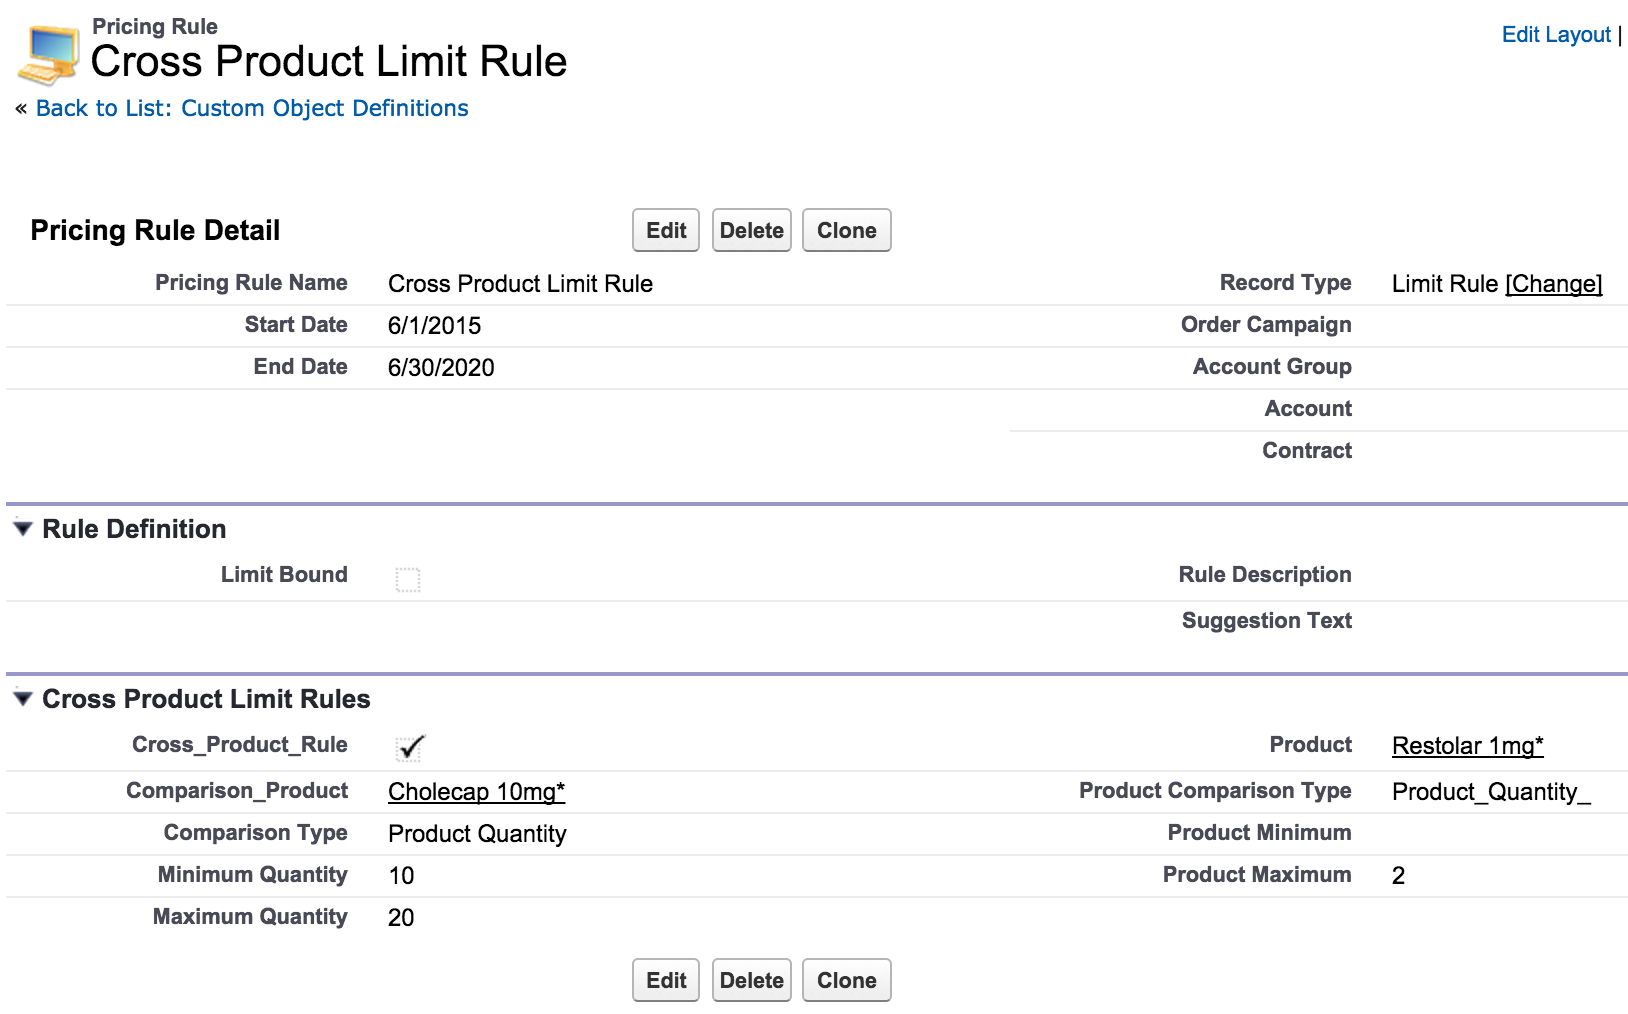Open the Cholecap 10mg comparison product

(476, 792)
